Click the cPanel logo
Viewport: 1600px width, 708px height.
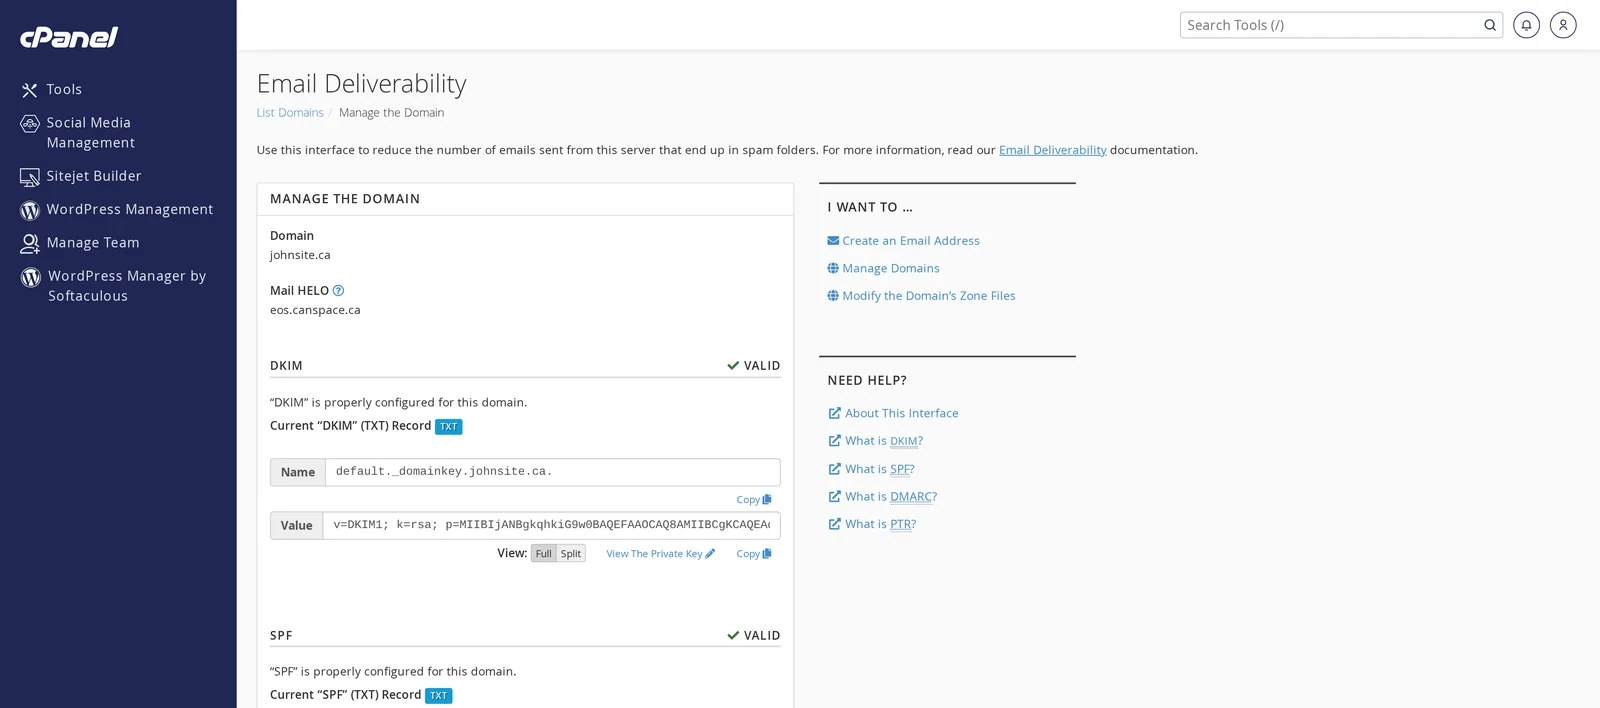point(69,37)
